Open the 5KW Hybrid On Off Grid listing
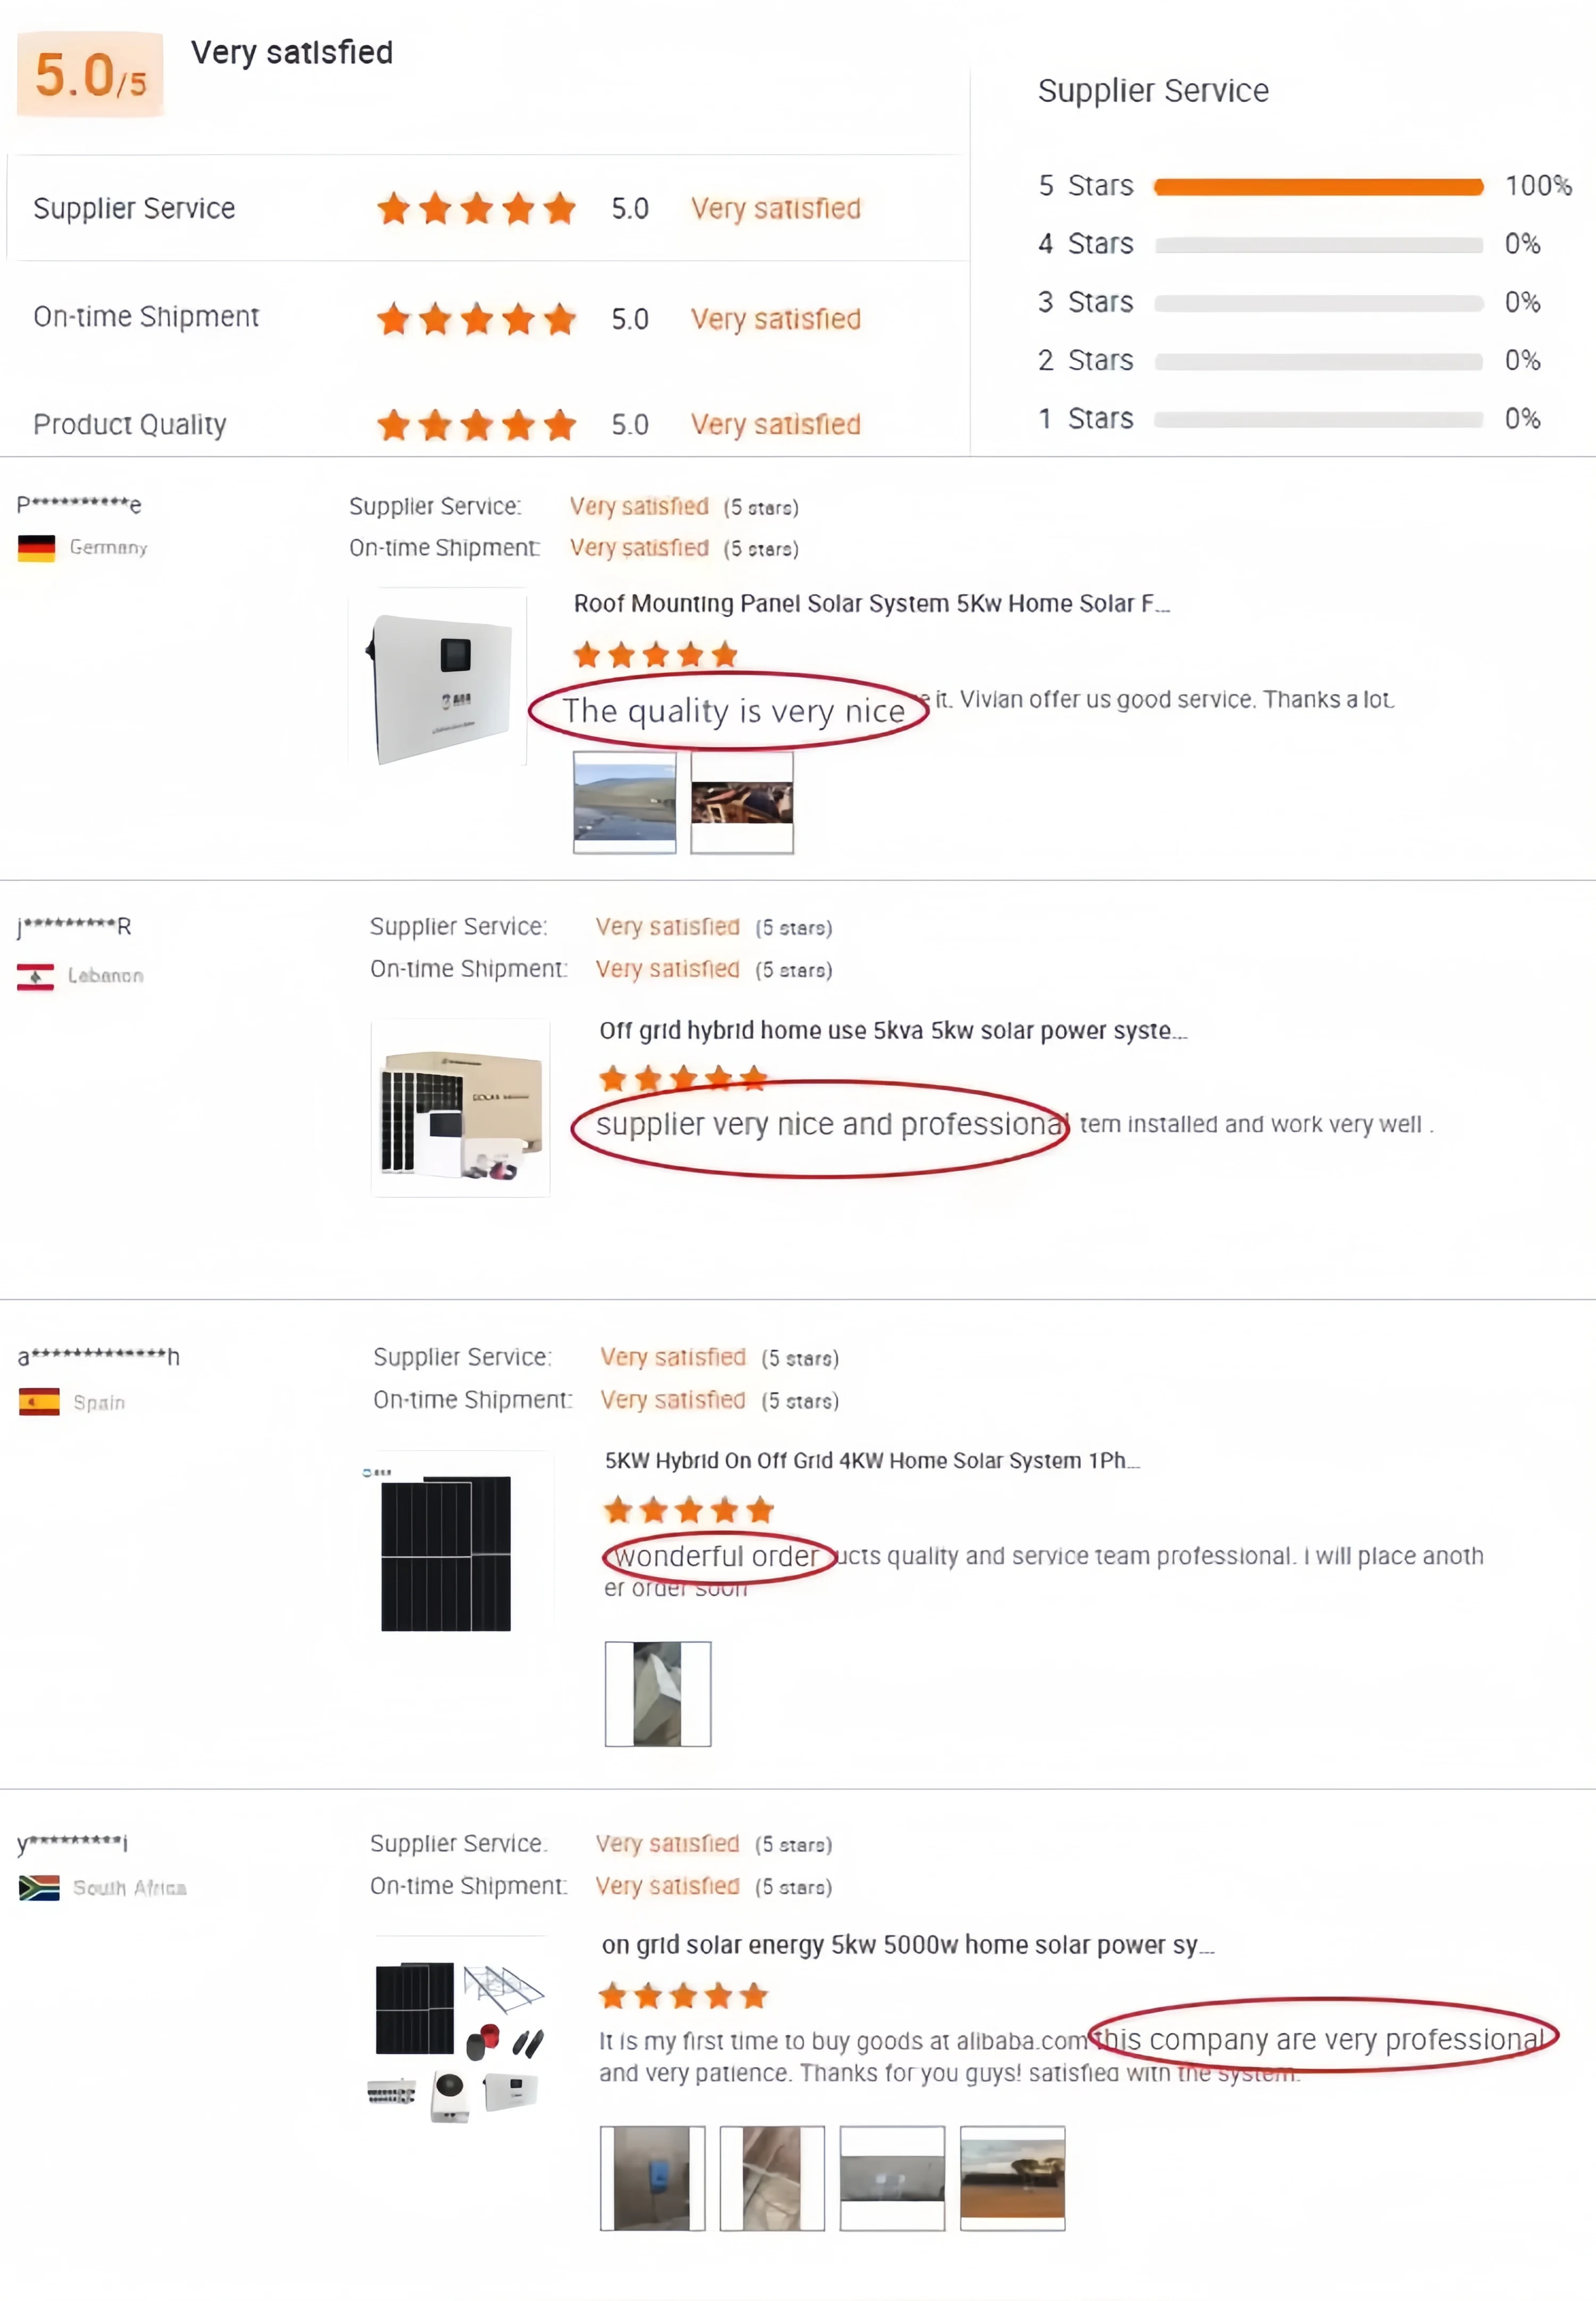The width and height of the screenshot is (1596, 2301). (x=870, y=1460)
